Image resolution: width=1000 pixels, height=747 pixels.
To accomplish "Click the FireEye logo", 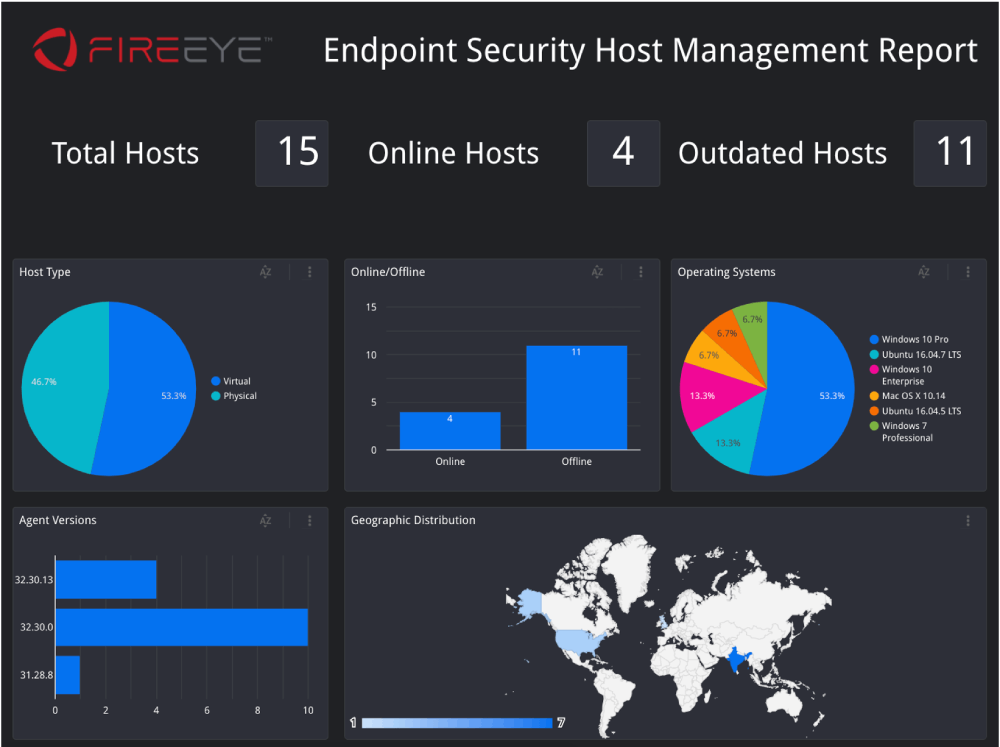I will (x=148, y=50).
